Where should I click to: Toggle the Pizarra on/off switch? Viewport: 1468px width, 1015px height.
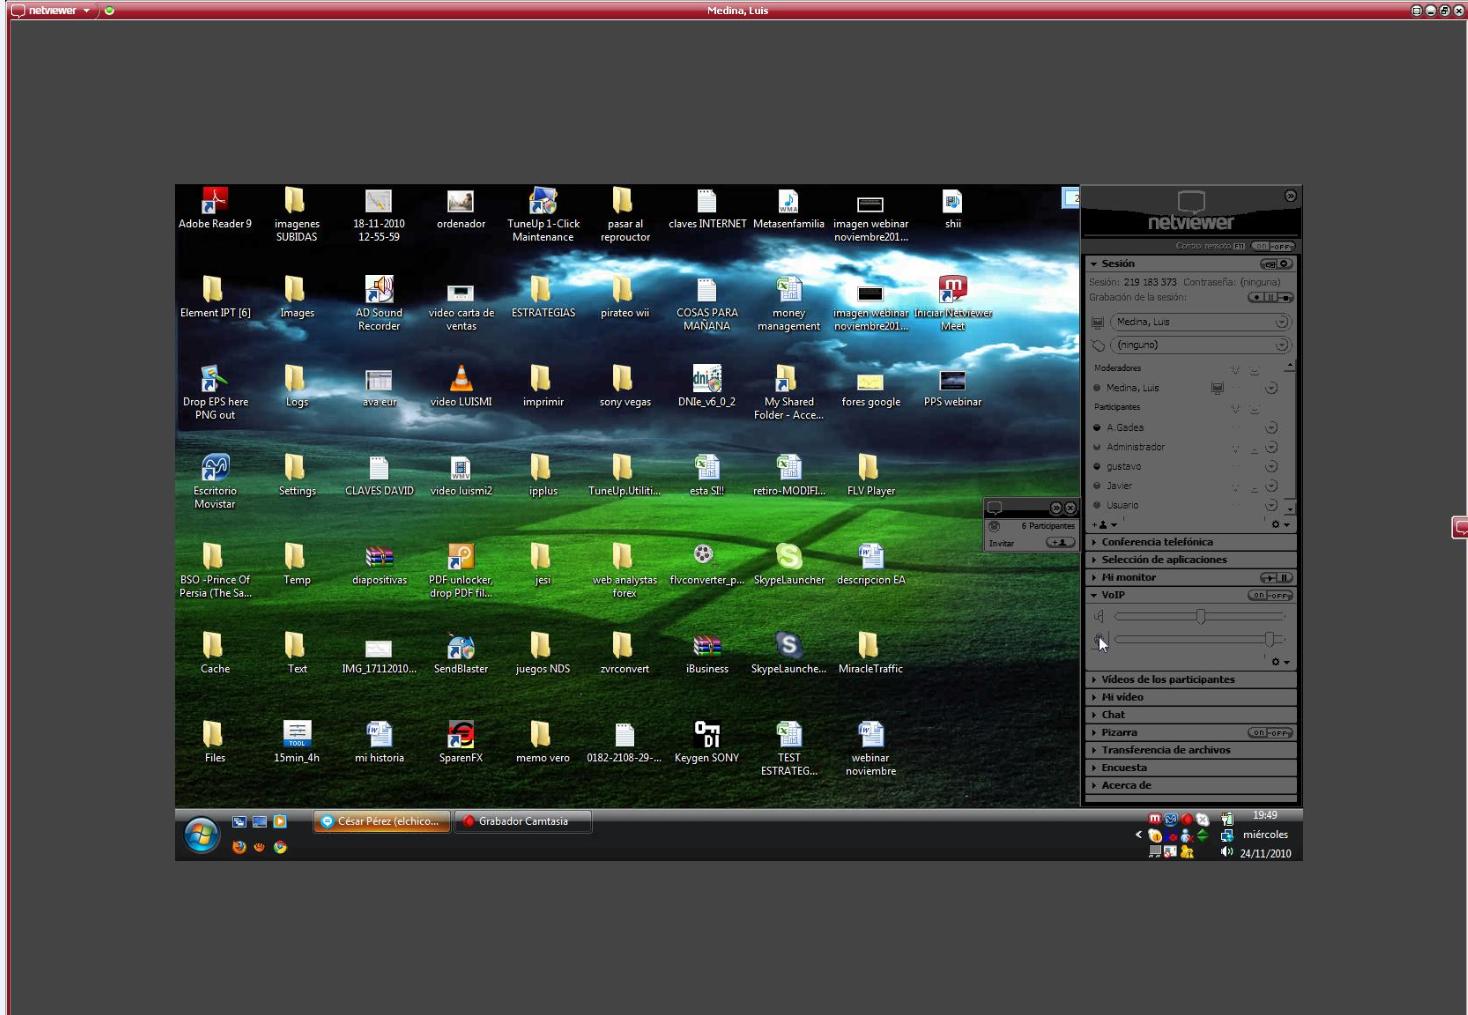click(x=1270, y=733)
